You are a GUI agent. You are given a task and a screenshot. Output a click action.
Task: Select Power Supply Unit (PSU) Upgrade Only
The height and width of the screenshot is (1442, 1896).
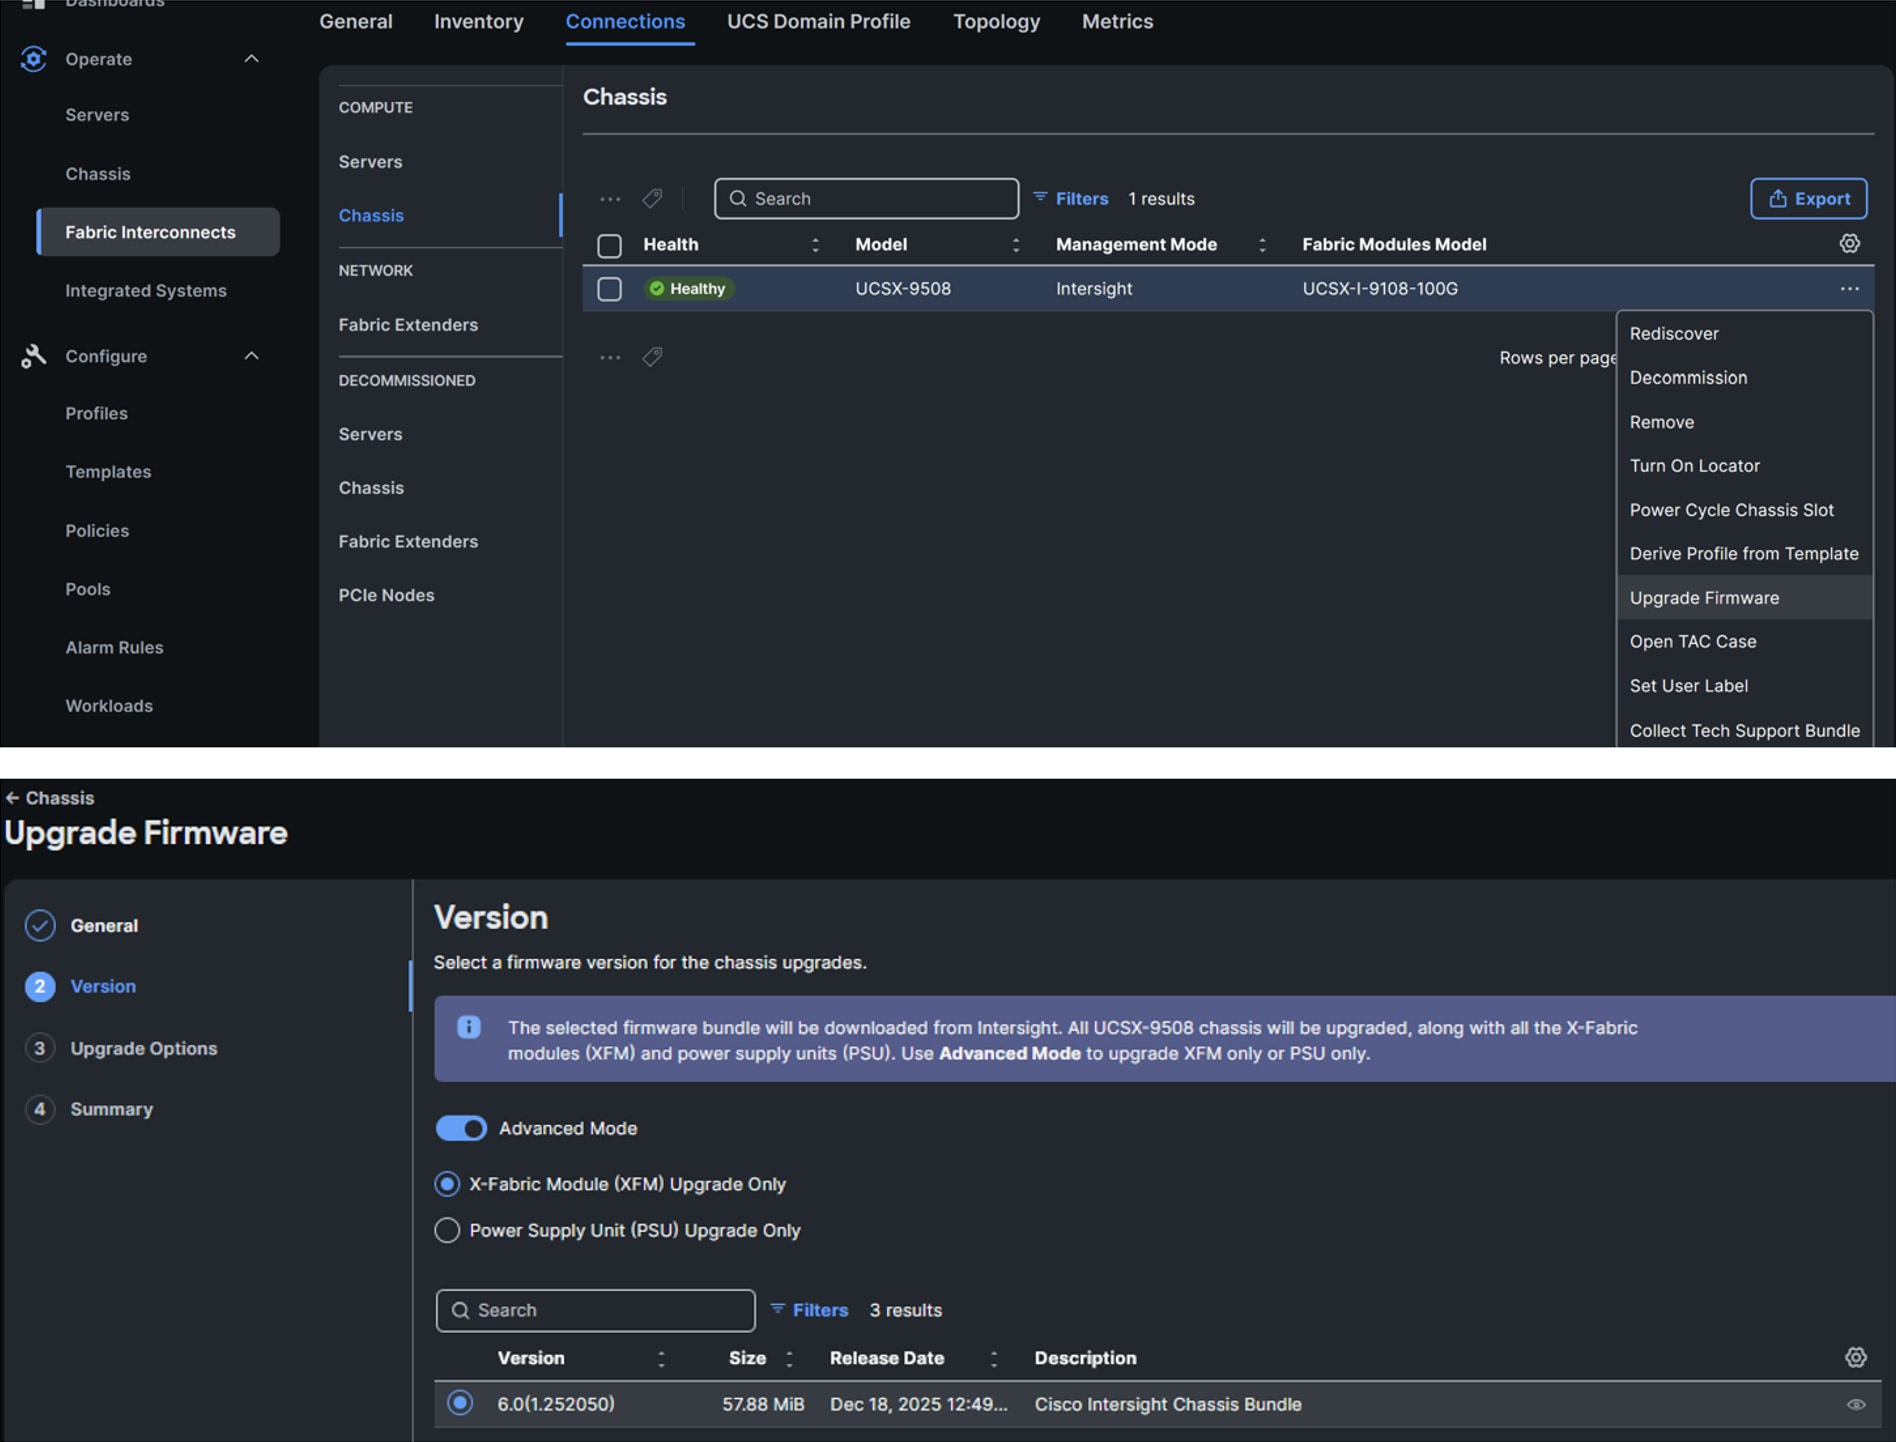(447, 1230)
